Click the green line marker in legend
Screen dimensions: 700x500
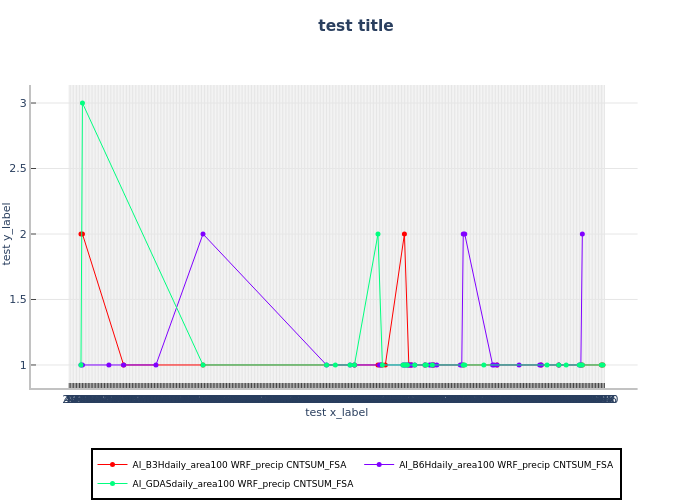pos(112,484)
